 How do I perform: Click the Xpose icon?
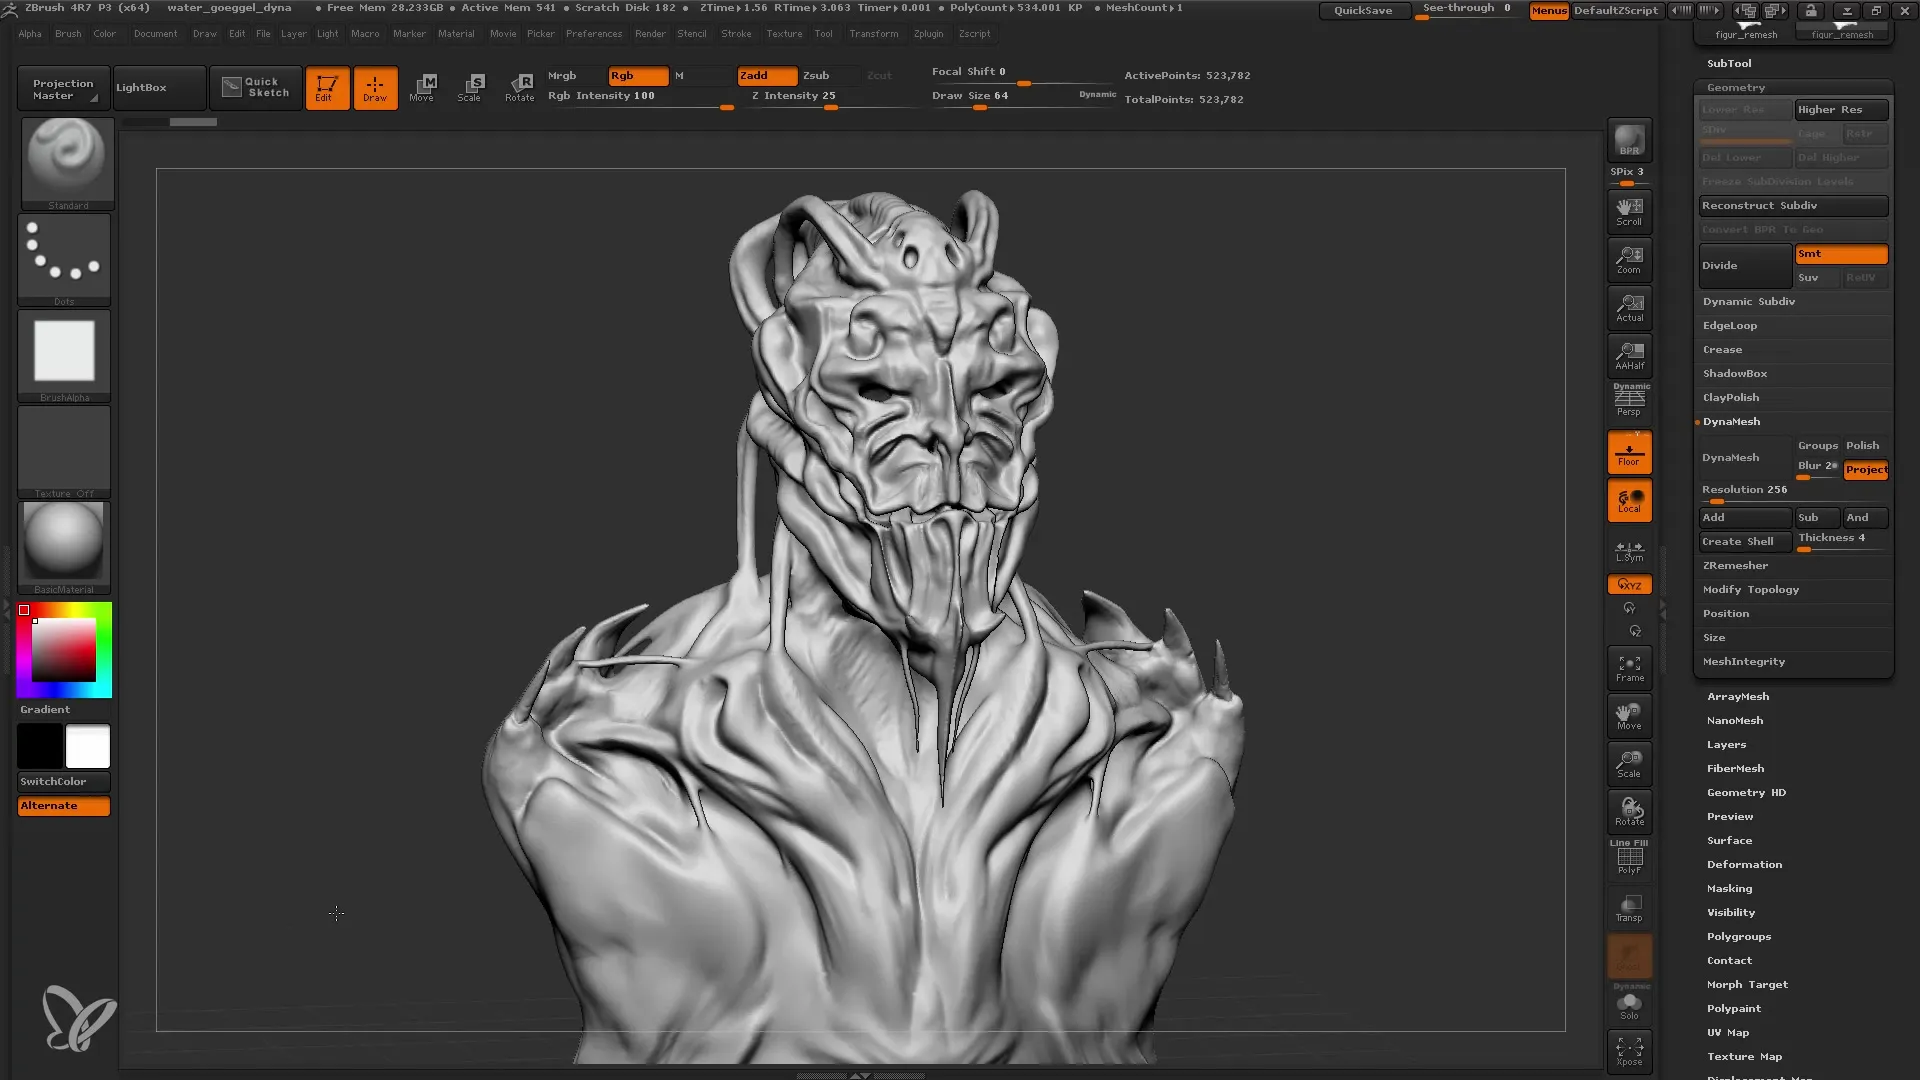[1629, 1051]
